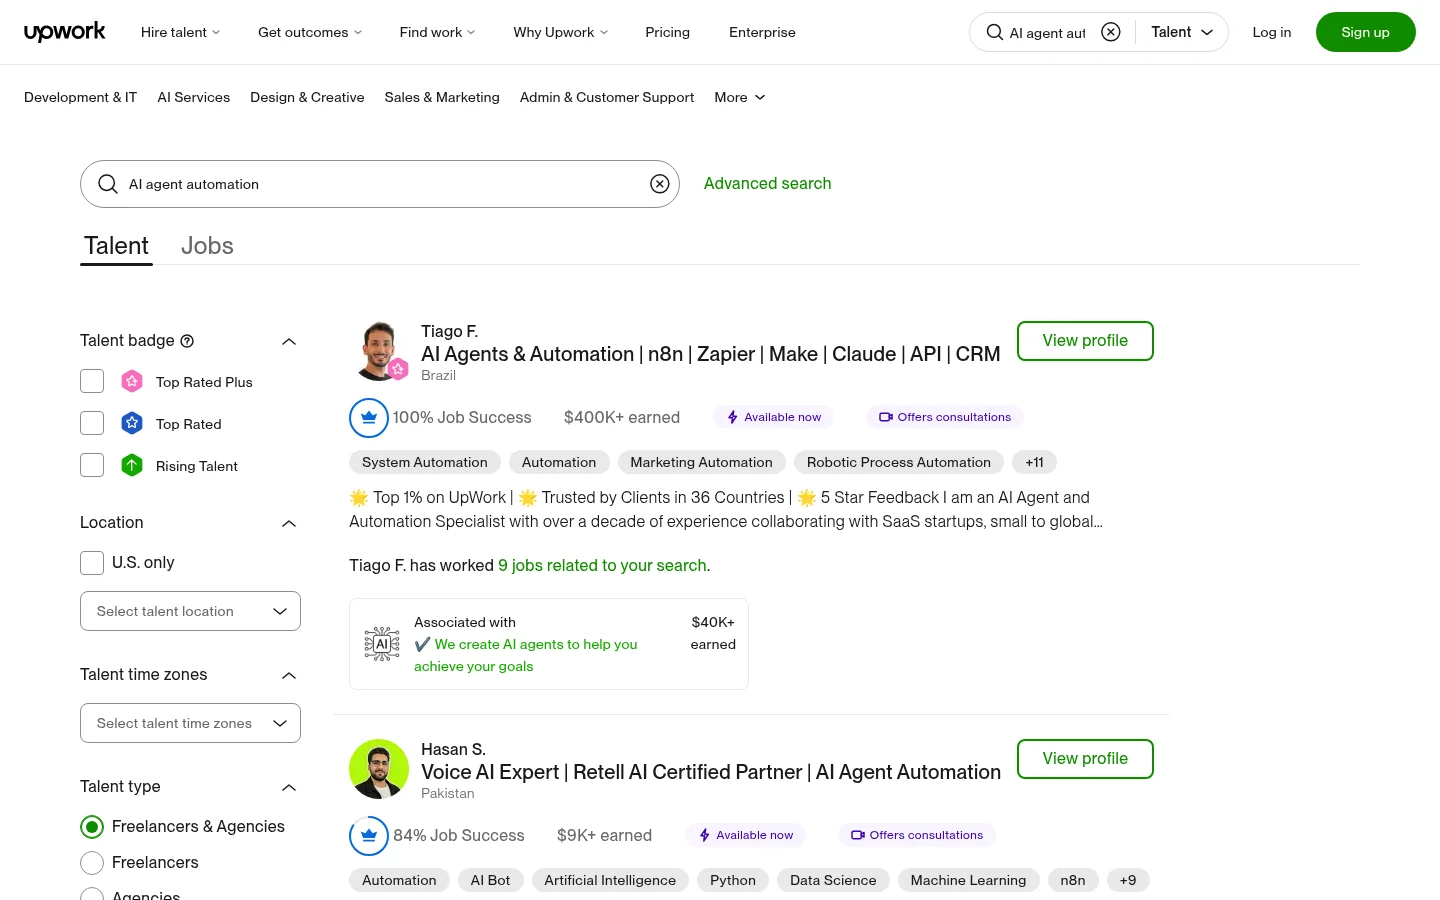Open the Select talent location dropdown

click(190, 611)
